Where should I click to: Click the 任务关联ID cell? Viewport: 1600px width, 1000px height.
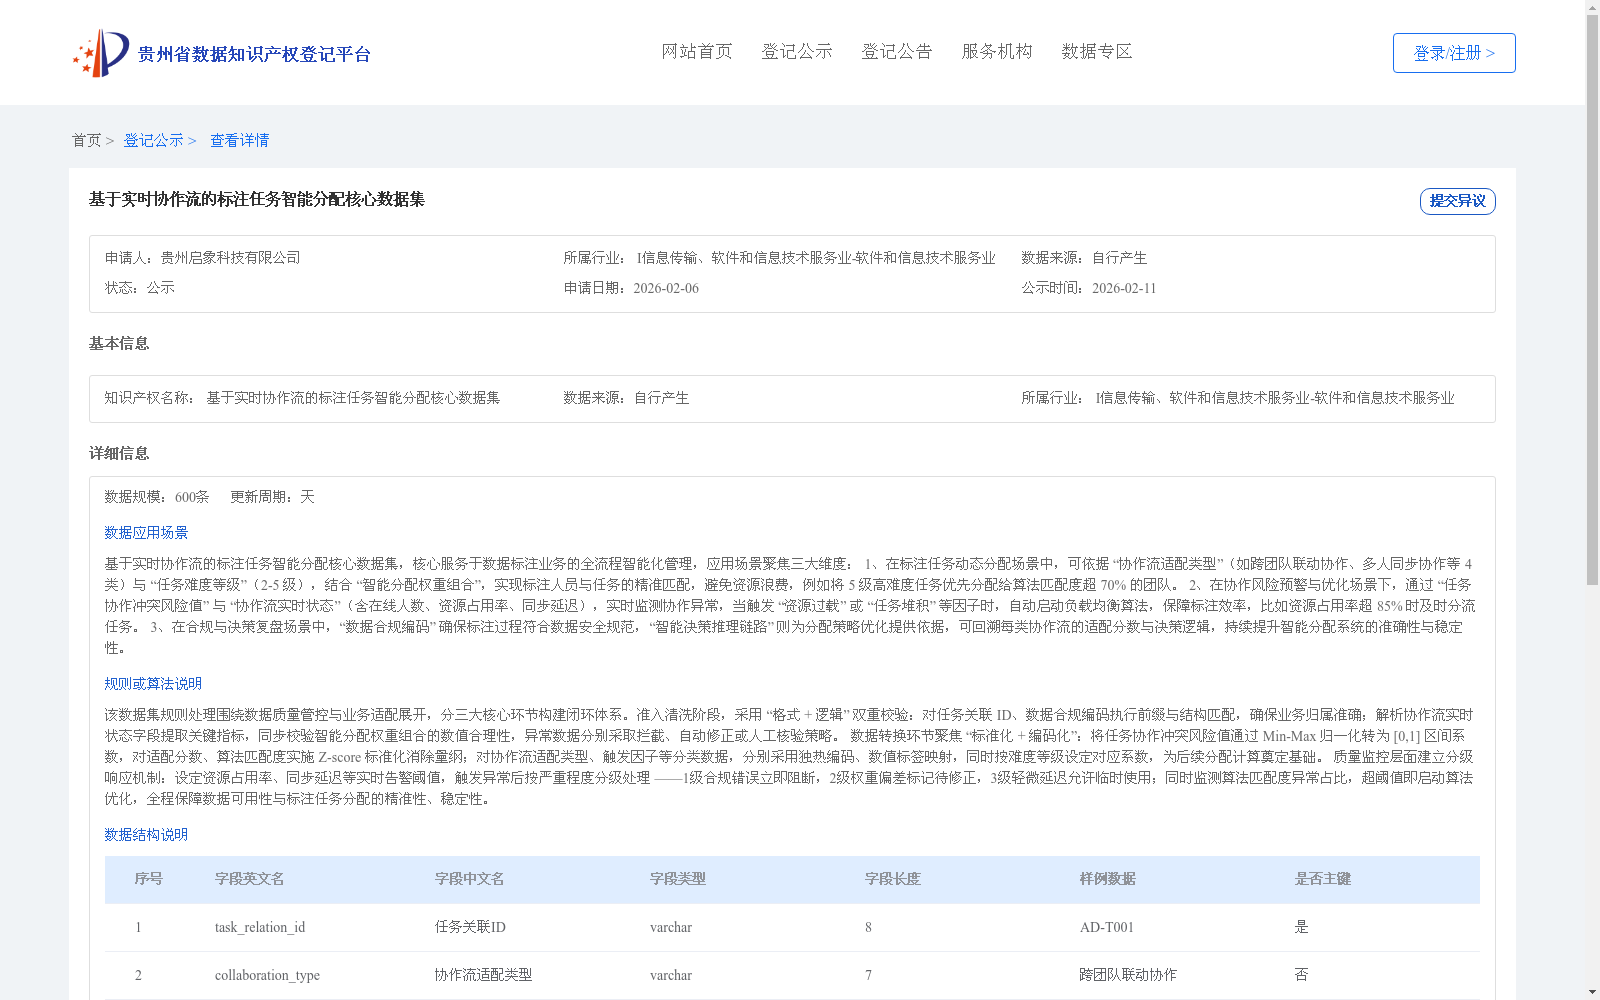[470, 927]
